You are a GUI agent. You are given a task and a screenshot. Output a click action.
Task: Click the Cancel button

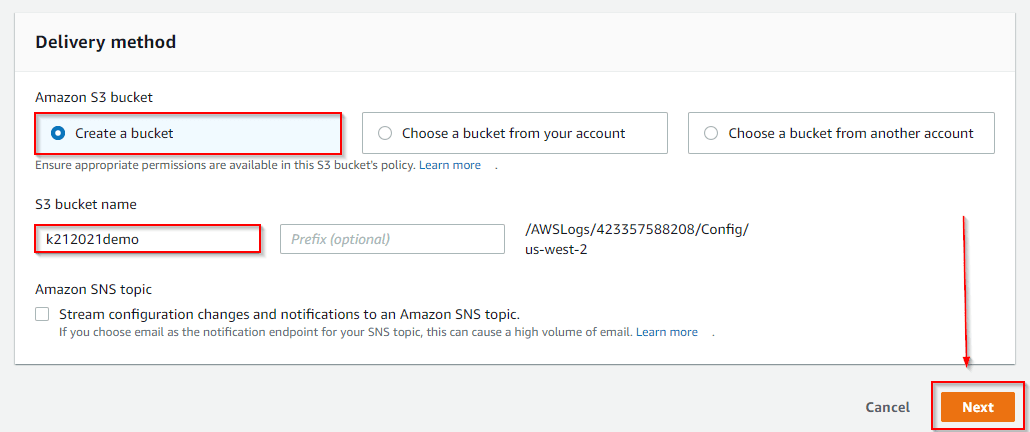(887, 407)
